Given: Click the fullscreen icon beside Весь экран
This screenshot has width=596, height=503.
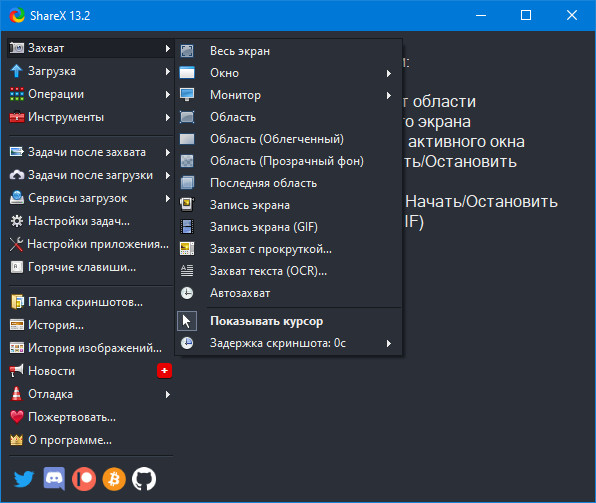Looking at the screenshot, I should click(x=187, y=51).
